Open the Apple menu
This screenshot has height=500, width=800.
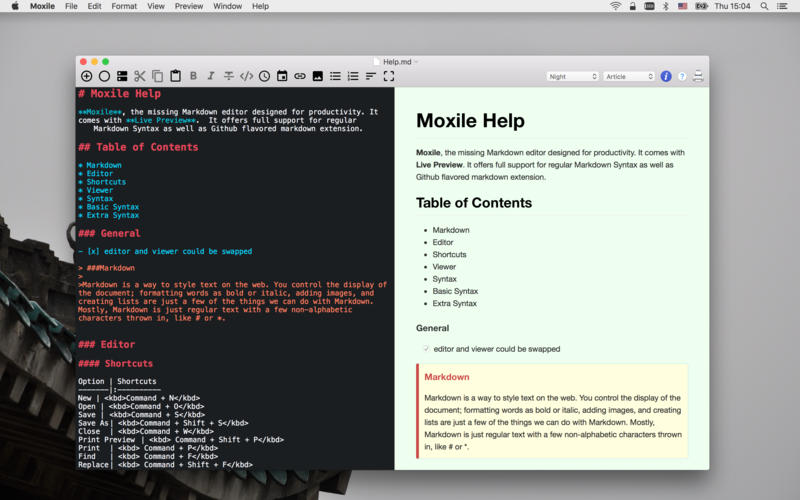(15, 6)
